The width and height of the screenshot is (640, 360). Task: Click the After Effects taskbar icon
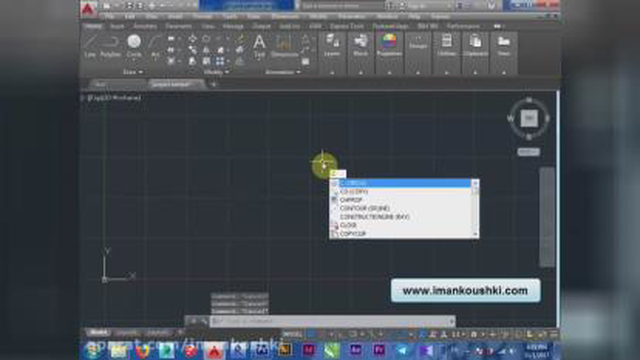[x=355, y=350]
